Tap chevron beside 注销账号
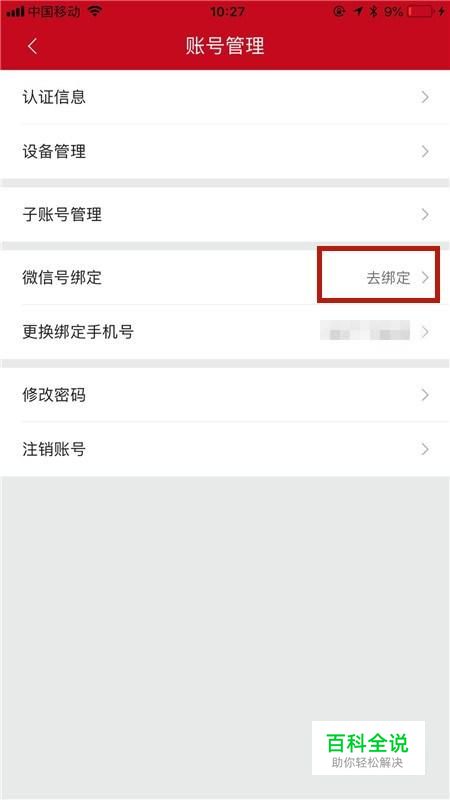 425,449
